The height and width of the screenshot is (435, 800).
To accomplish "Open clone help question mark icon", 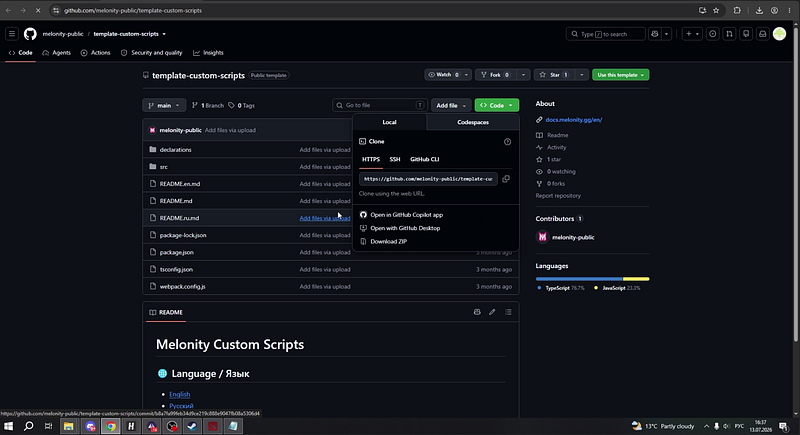I will pos(508,142).
